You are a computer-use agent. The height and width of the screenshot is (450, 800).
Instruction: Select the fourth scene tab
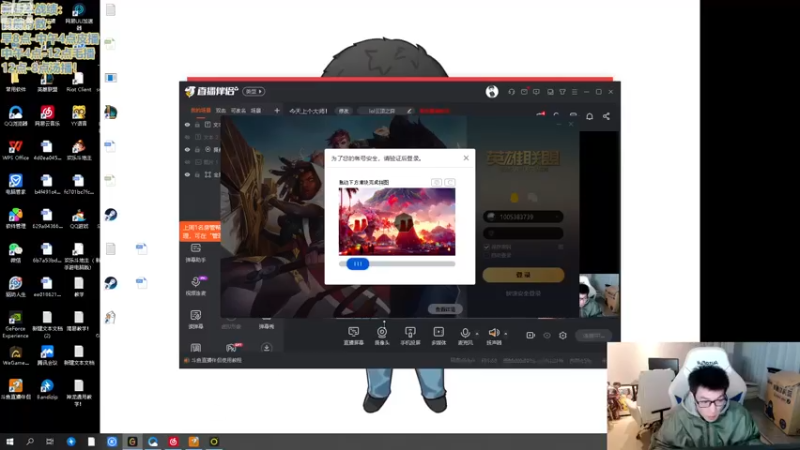pyautogui.click(x=256, y=110)
